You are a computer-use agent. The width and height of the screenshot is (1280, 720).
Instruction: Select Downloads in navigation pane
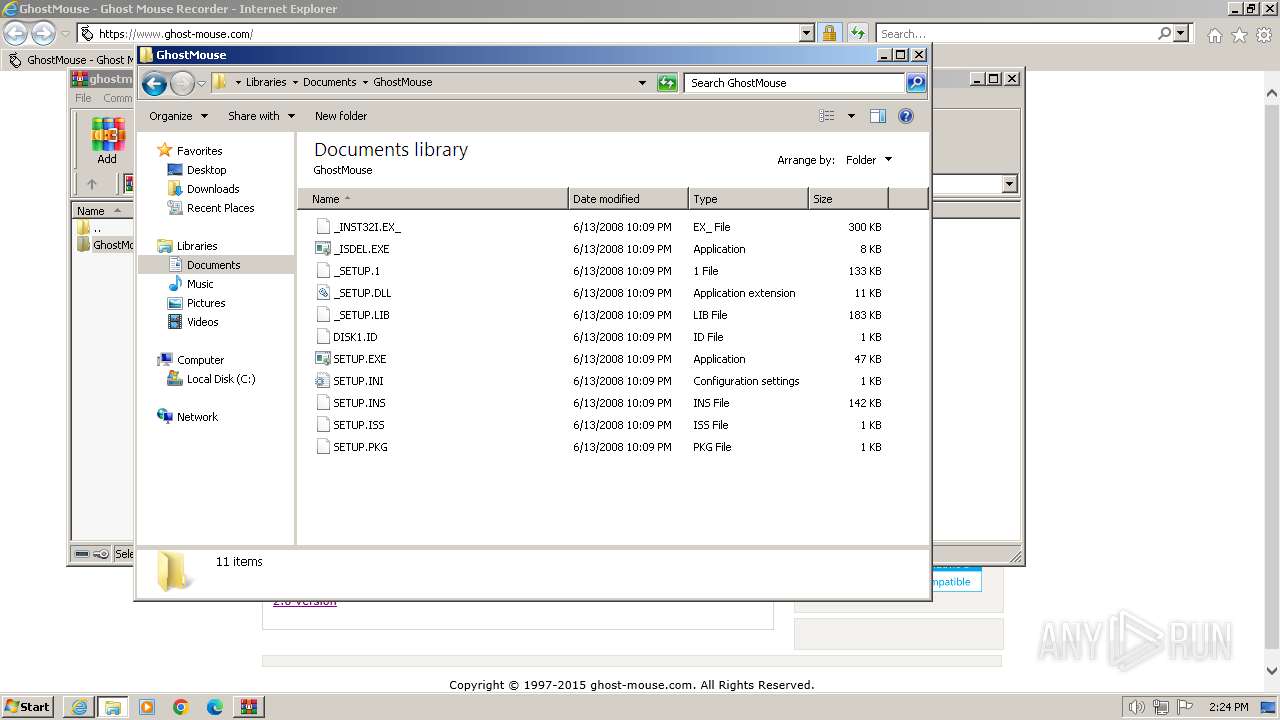pos(212,189)
